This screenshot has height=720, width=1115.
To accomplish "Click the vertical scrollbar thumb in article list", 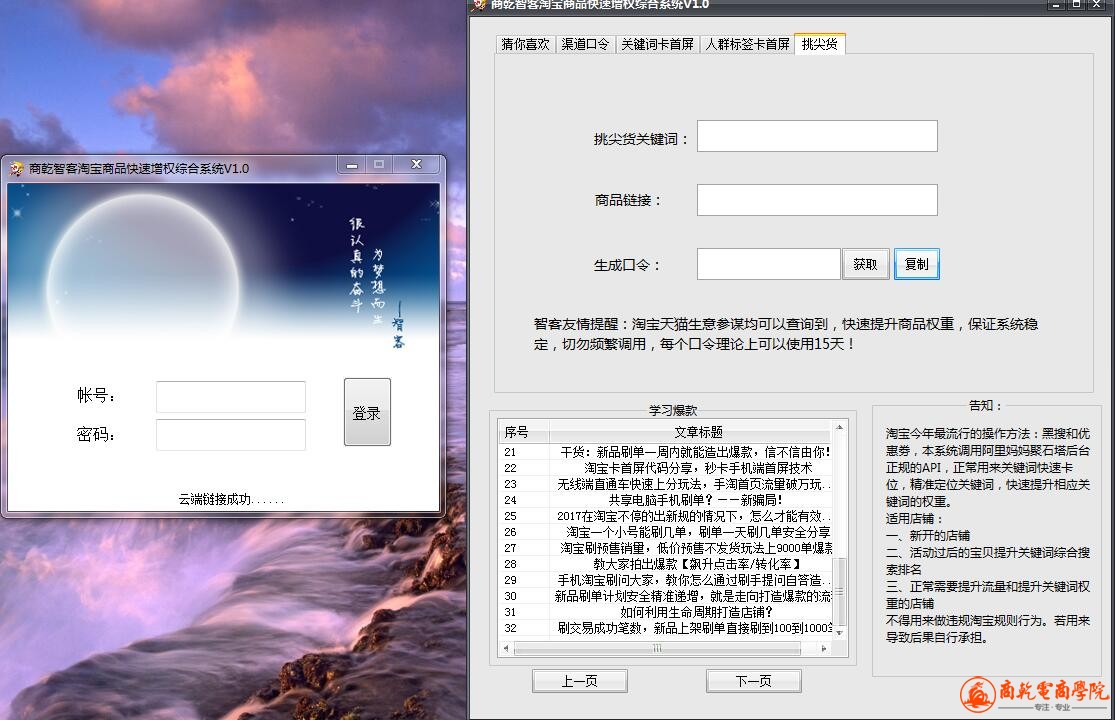I will click(840, 591).
